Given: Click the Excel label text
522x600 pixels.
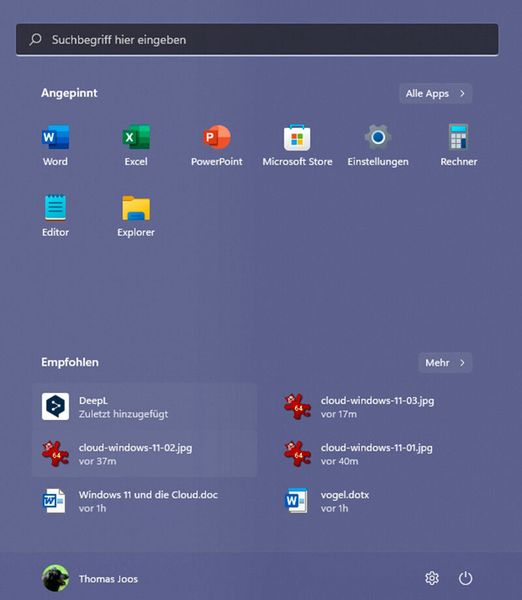Looking at the screenshot, I should tap(136, 161).
